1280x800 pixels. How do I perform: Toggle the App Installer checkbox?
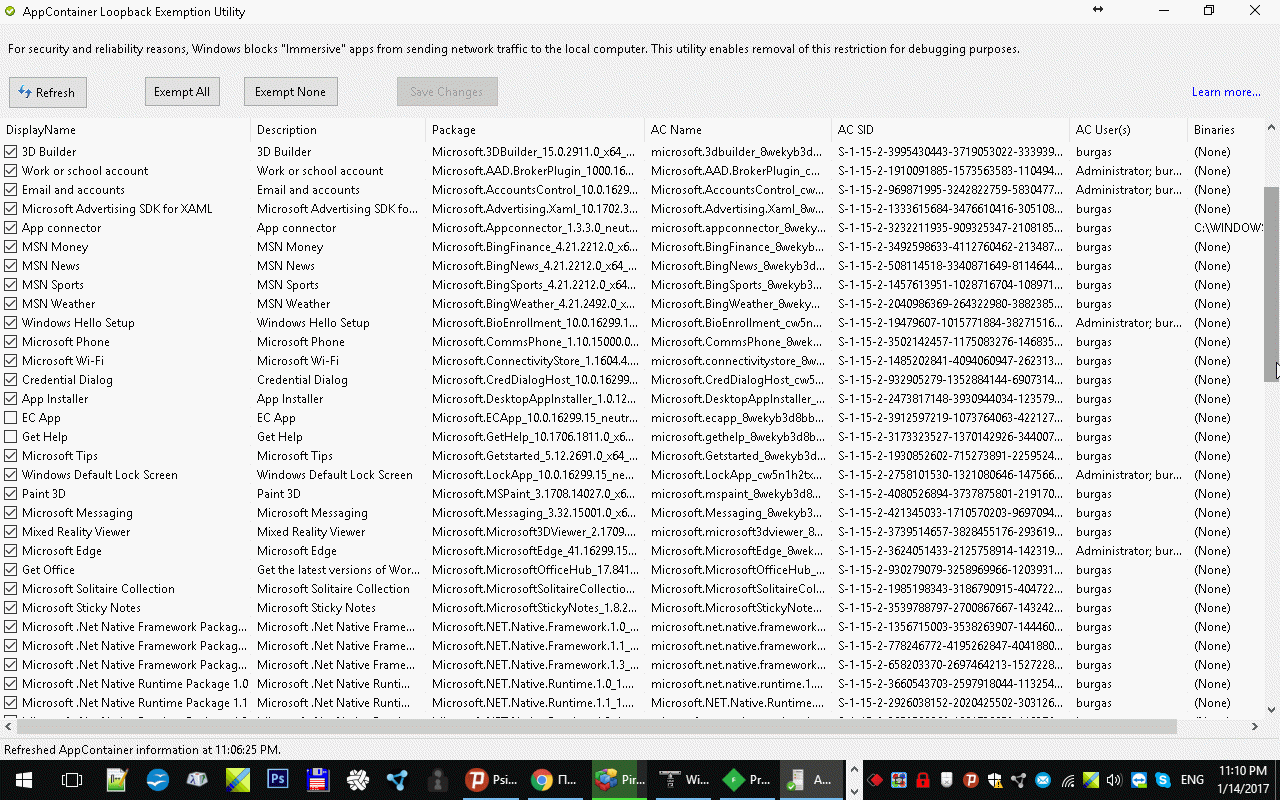pyautogui.click(x=11, y=399)
